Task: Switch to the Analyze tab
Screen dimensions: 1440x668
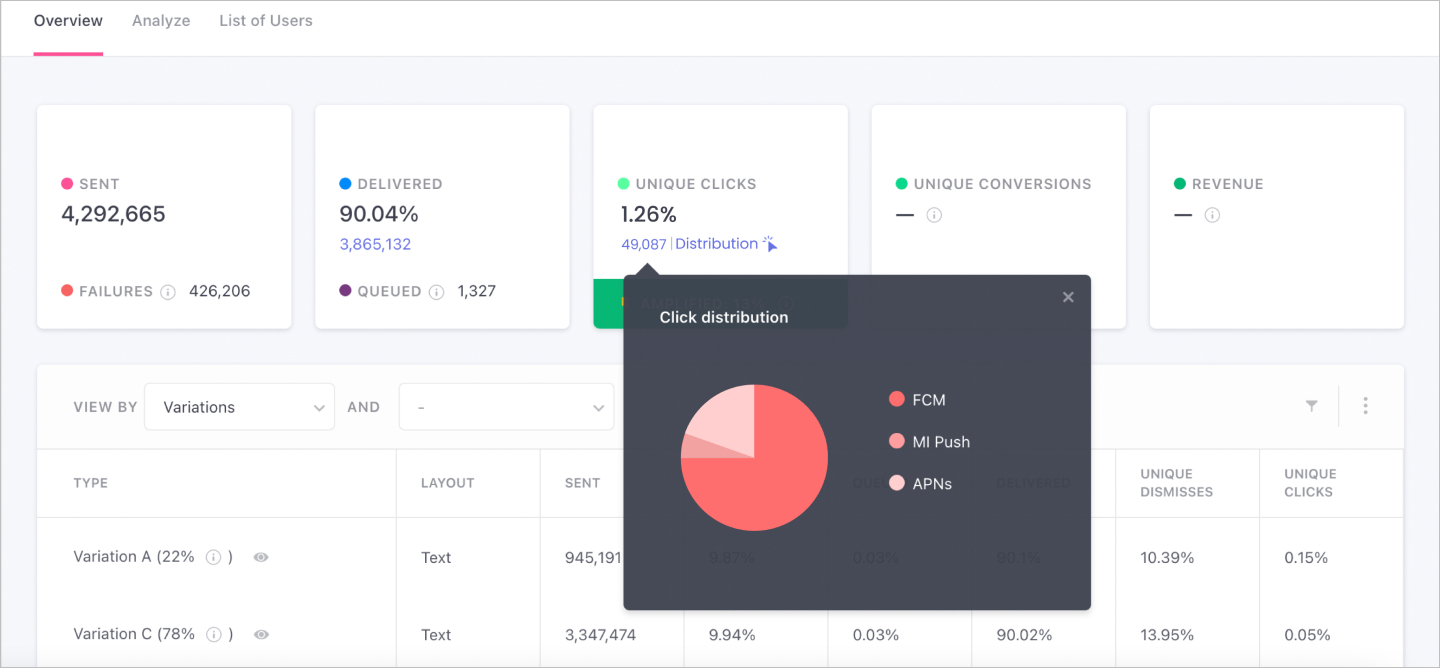Action: pos(161,21)
